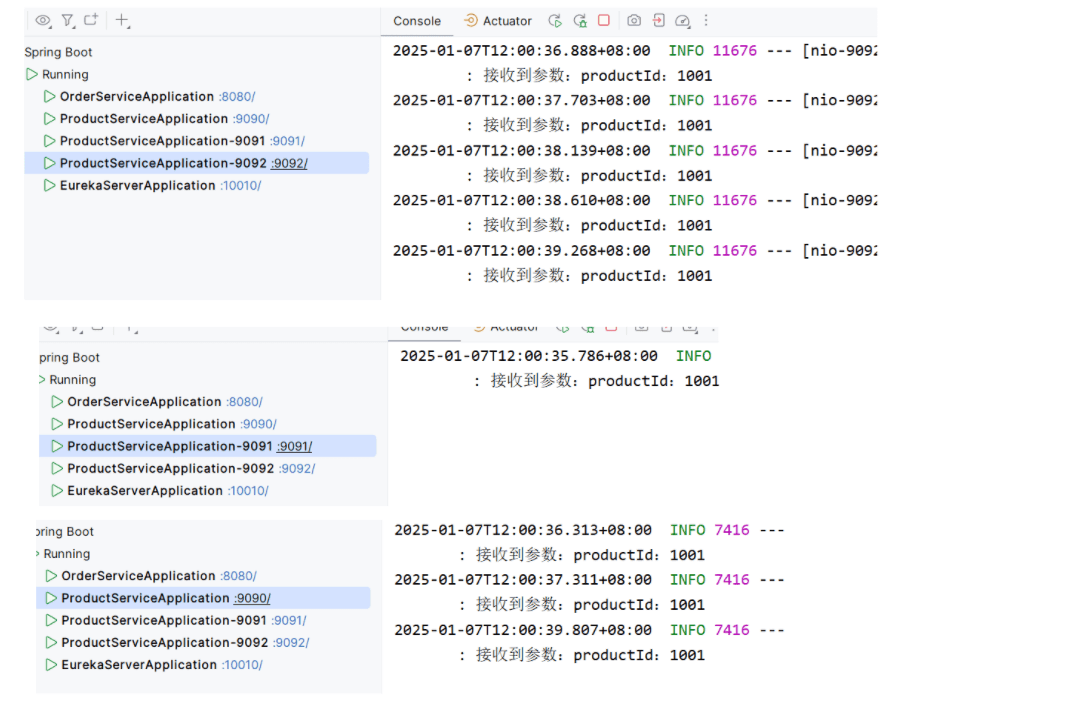Screen dimensions: 1073x726
Task: Click the log timestamp 2025-01-07T12:00:36.888+08:00
Action: (521, 51)
